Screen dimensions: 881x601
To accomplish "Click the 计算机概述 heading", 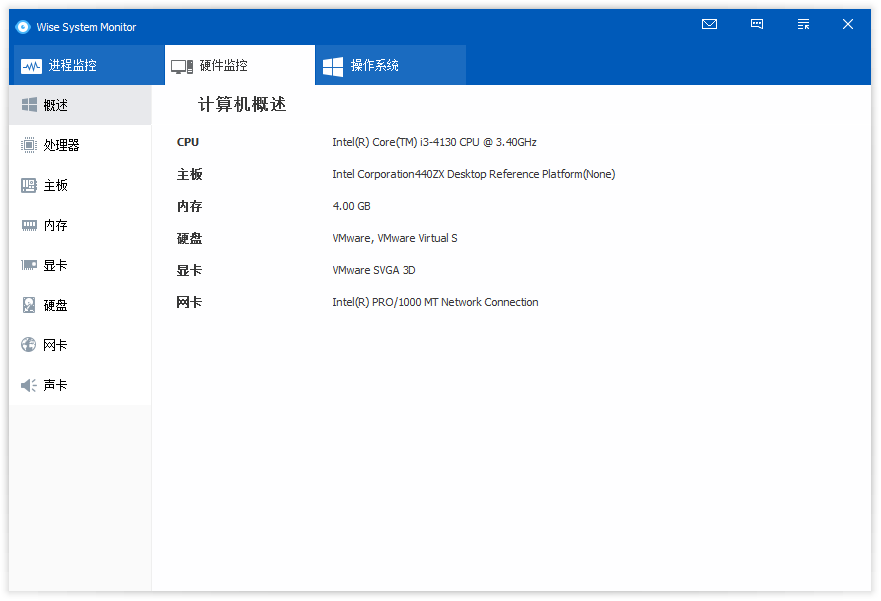I will pos(242,104).
